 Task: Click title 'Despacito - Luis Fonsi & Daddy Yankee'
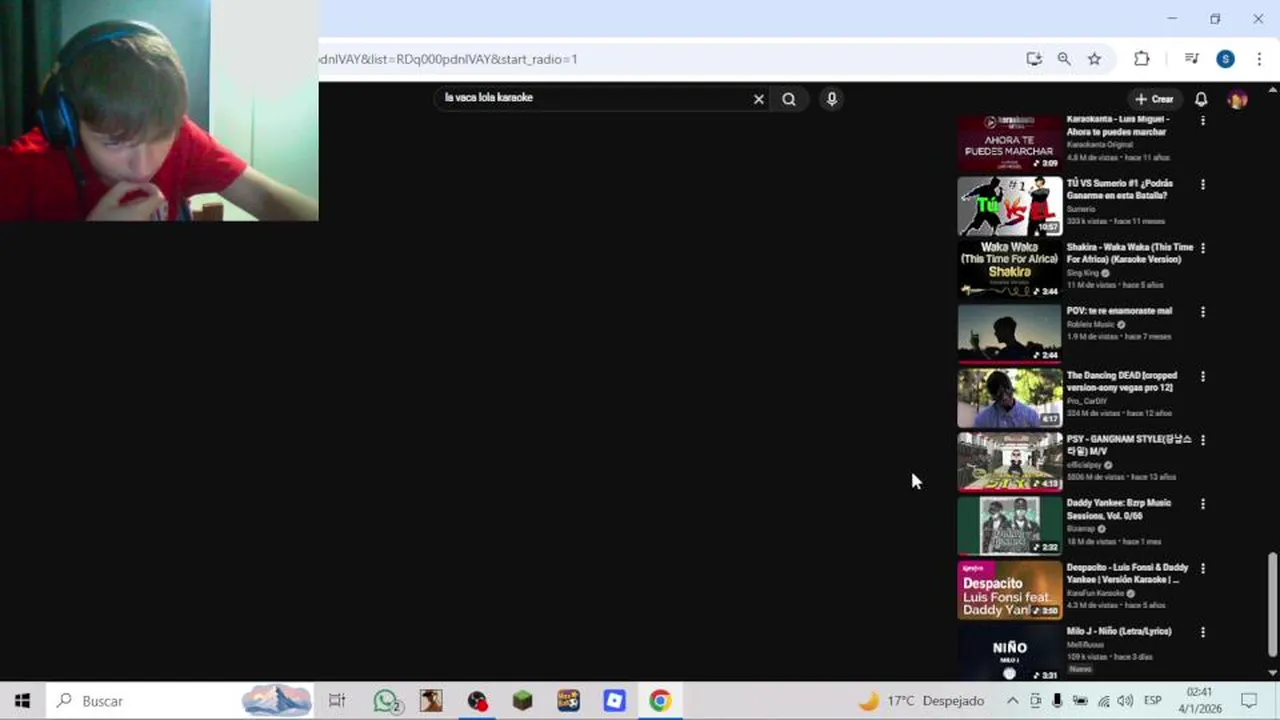coord(1127,573)
